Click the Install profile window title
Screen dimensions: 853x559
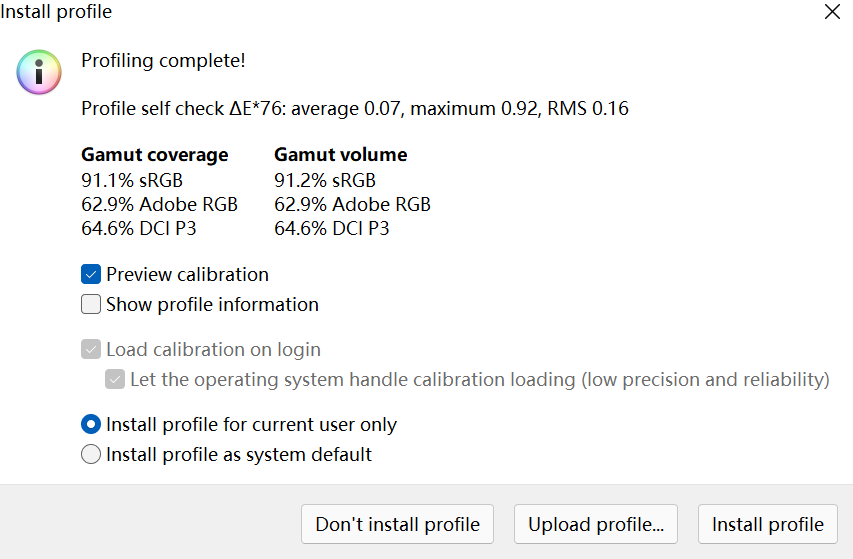[x=57, y=13]
